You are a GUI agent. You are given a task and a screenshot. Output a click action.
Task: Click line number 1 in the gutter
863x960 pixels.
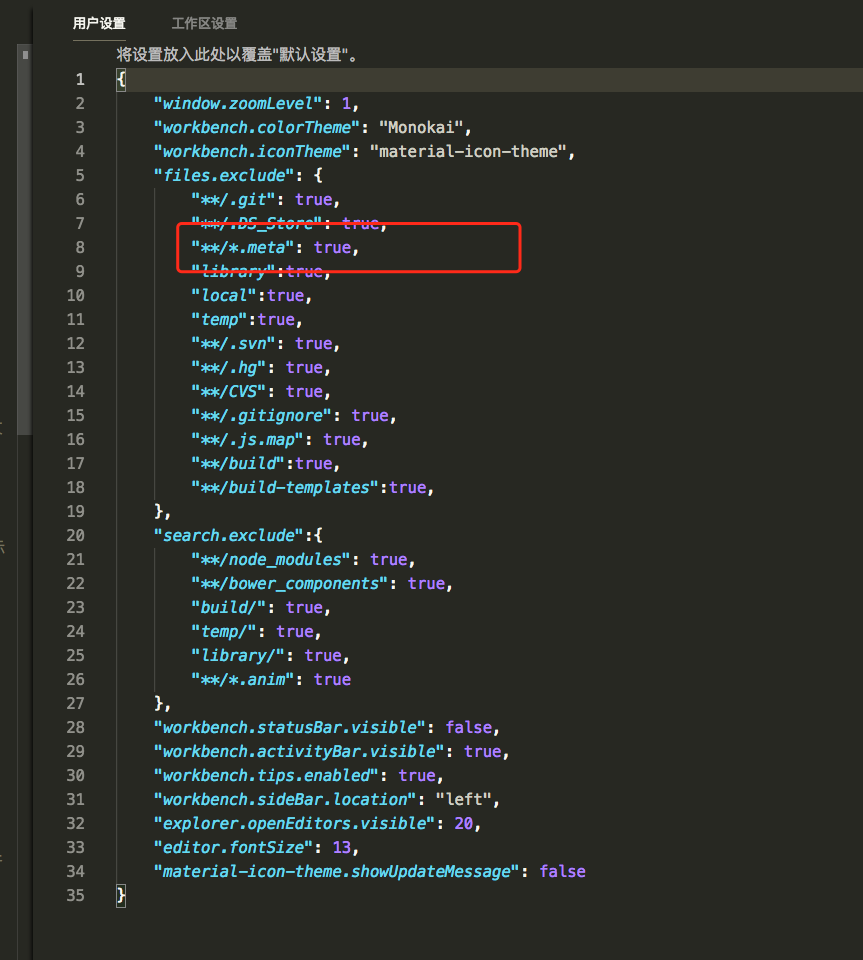click(80, 79)
